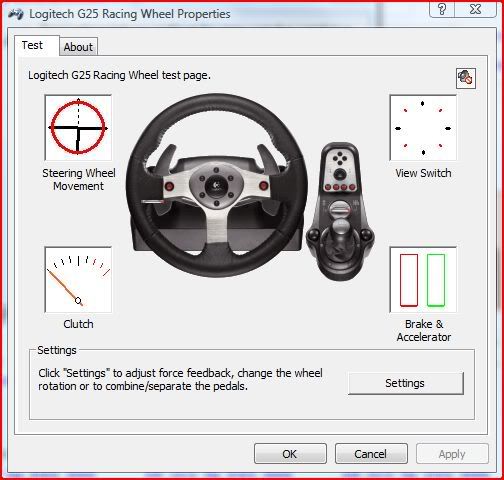Click the force feedback disable icon
This screenshot has height=480, width=504.
click(x=466, y=78)
